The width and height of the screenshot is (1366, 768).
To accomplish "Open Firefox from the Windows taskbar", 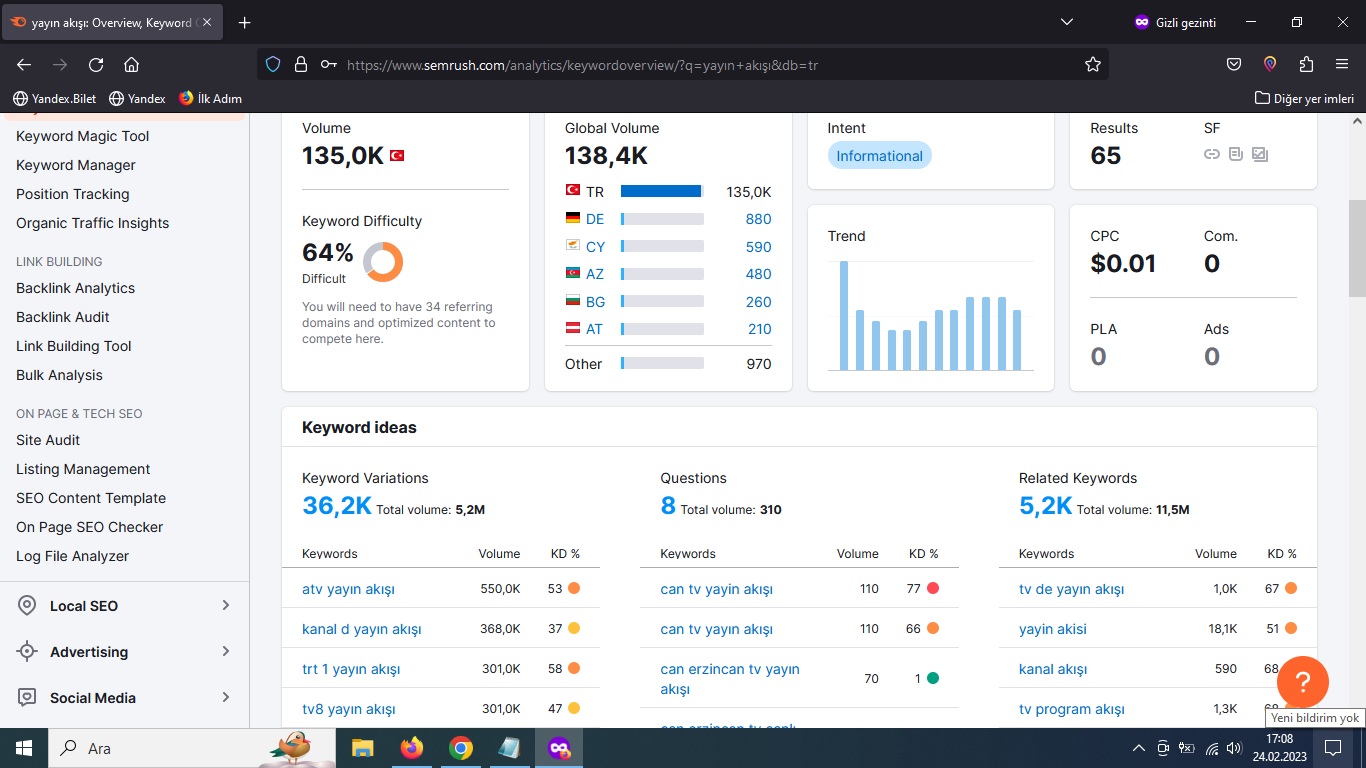I will click(411, 748).
